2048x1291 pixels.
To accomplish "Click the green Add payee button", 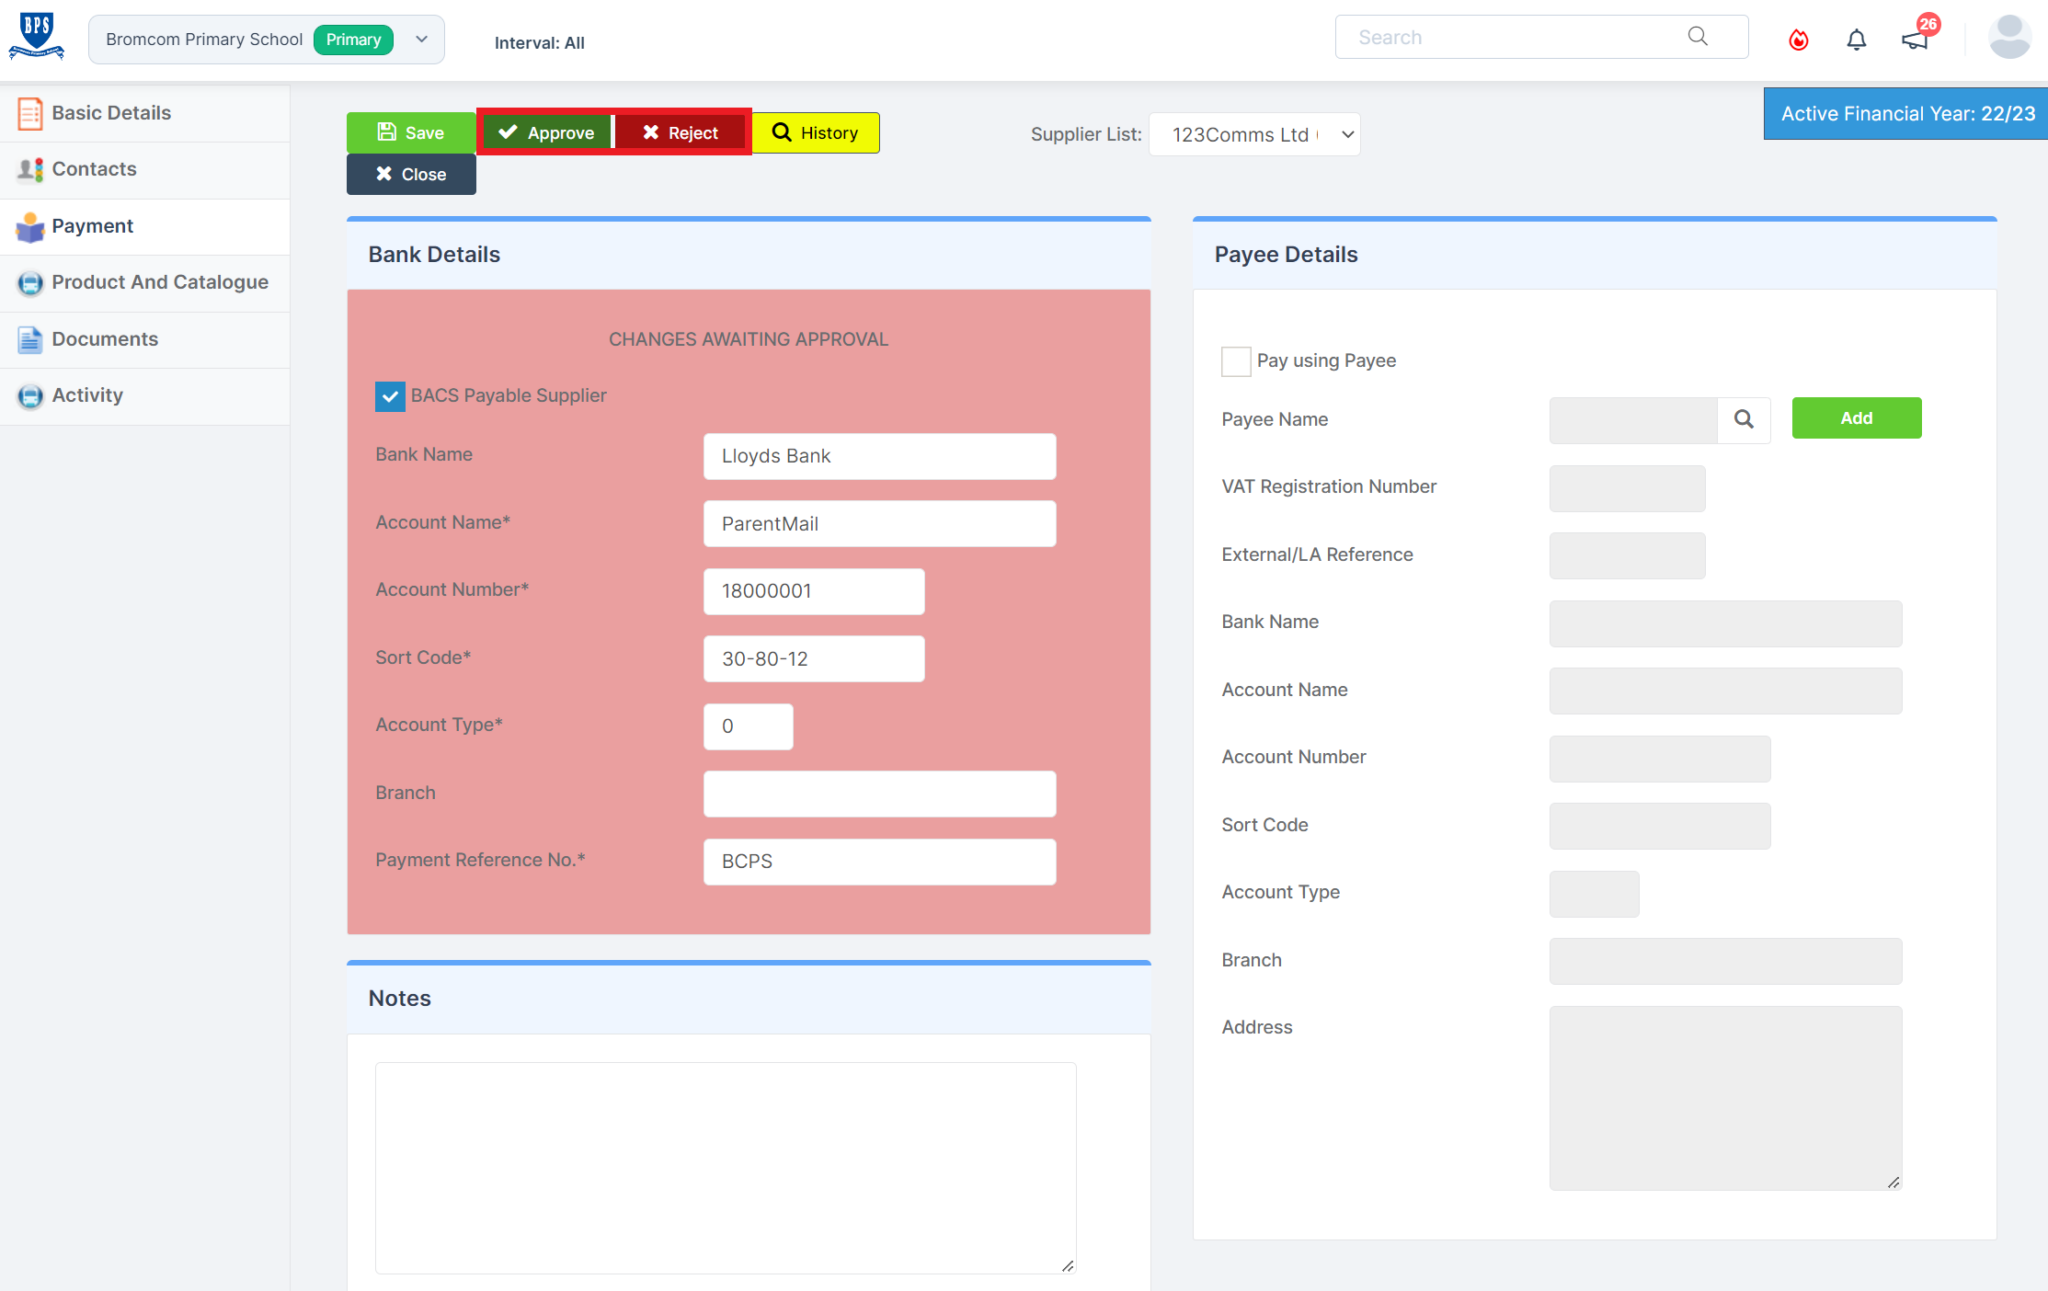I will (1855, 418).
